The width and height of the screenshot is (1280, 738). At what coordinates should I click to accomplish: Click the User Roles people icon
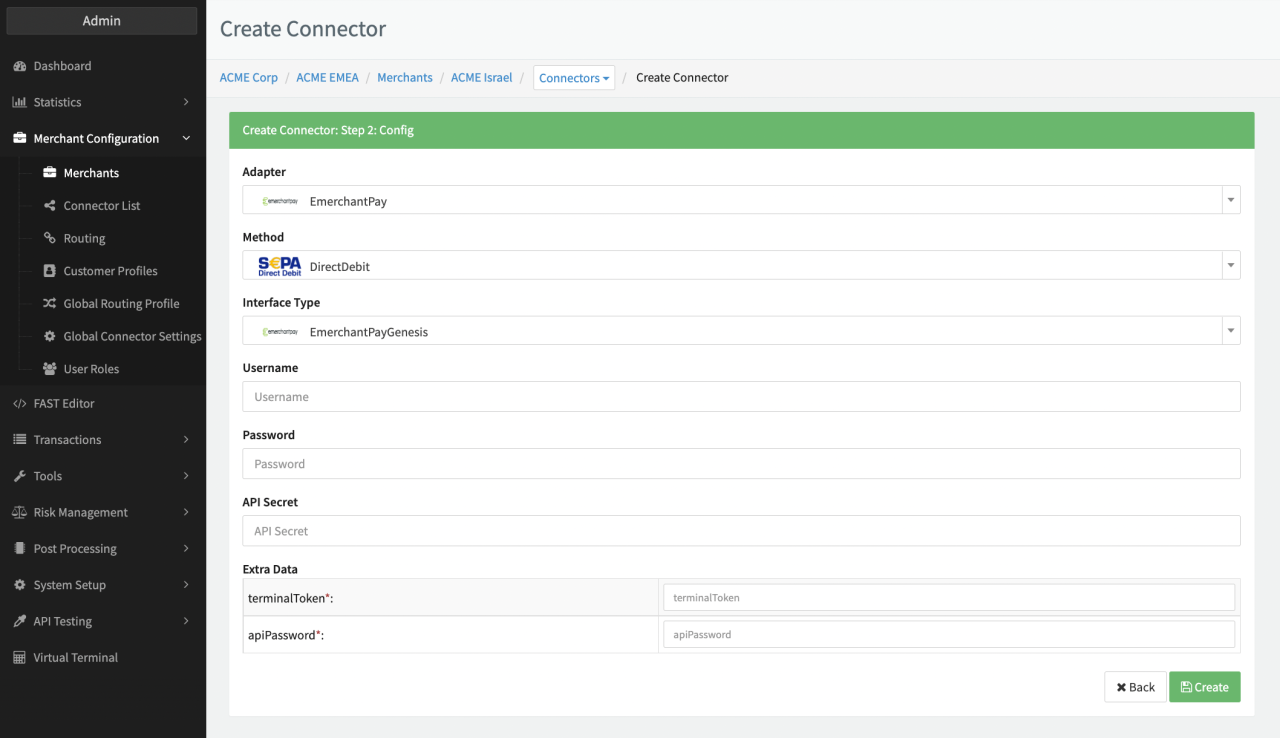50,369
